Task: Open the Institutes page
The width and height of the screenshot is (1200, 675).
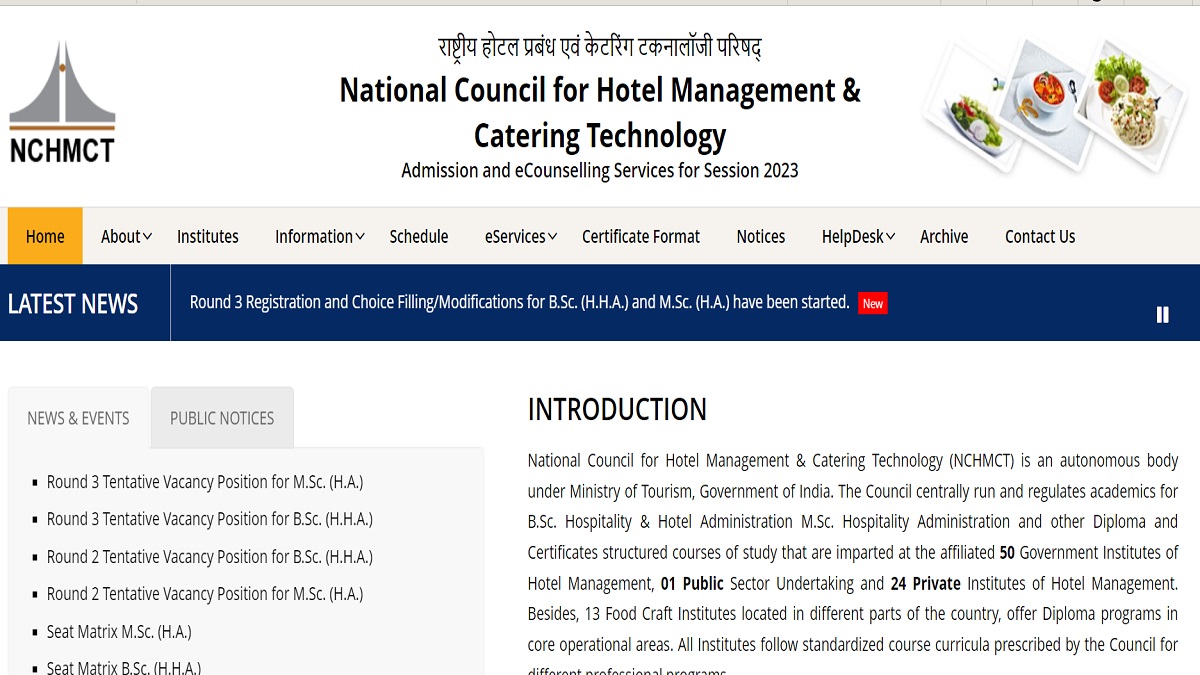Action: 208,236
